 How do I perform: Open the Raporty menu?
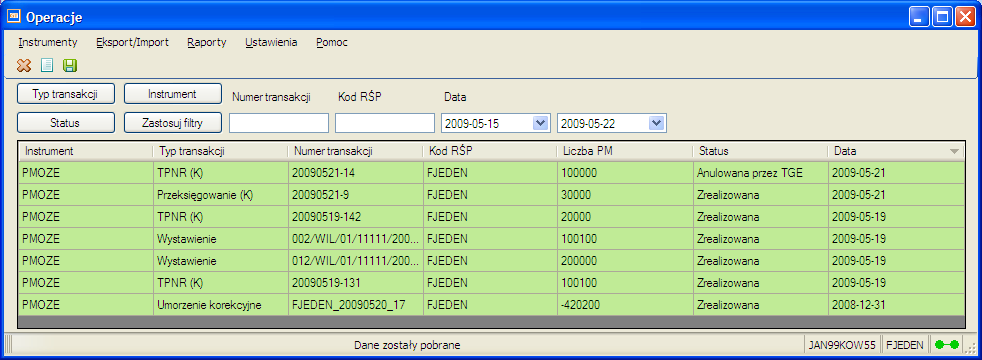(207, 43)
